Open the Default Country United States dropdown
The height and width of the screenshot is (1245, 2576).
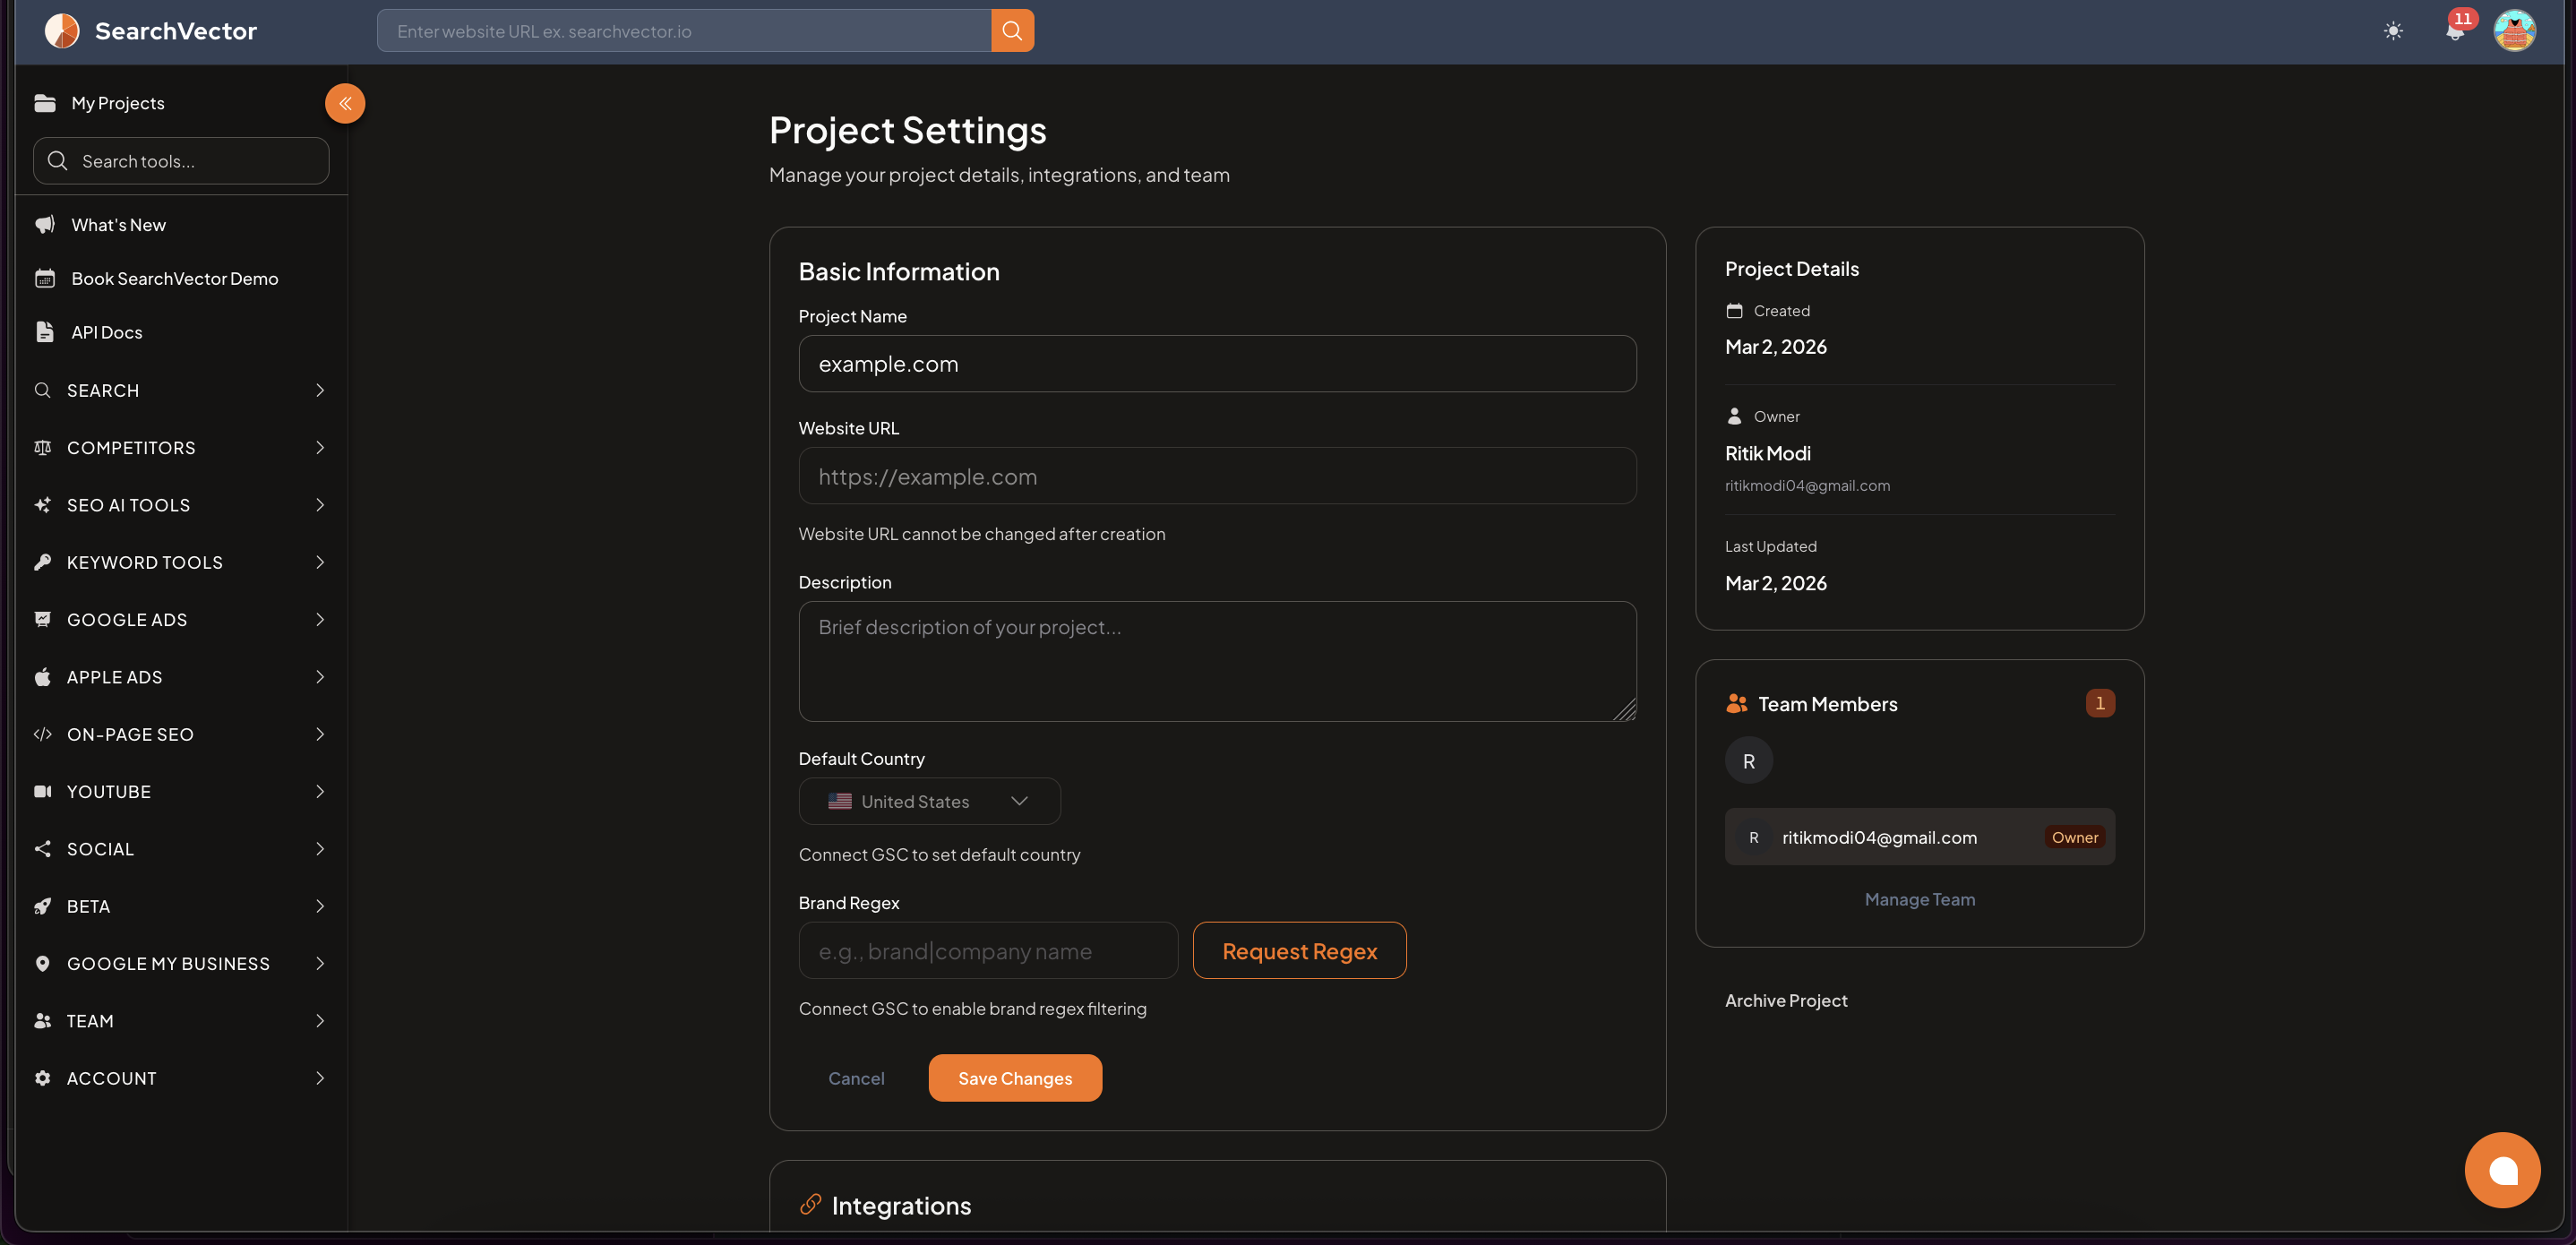tap(929, 801)
